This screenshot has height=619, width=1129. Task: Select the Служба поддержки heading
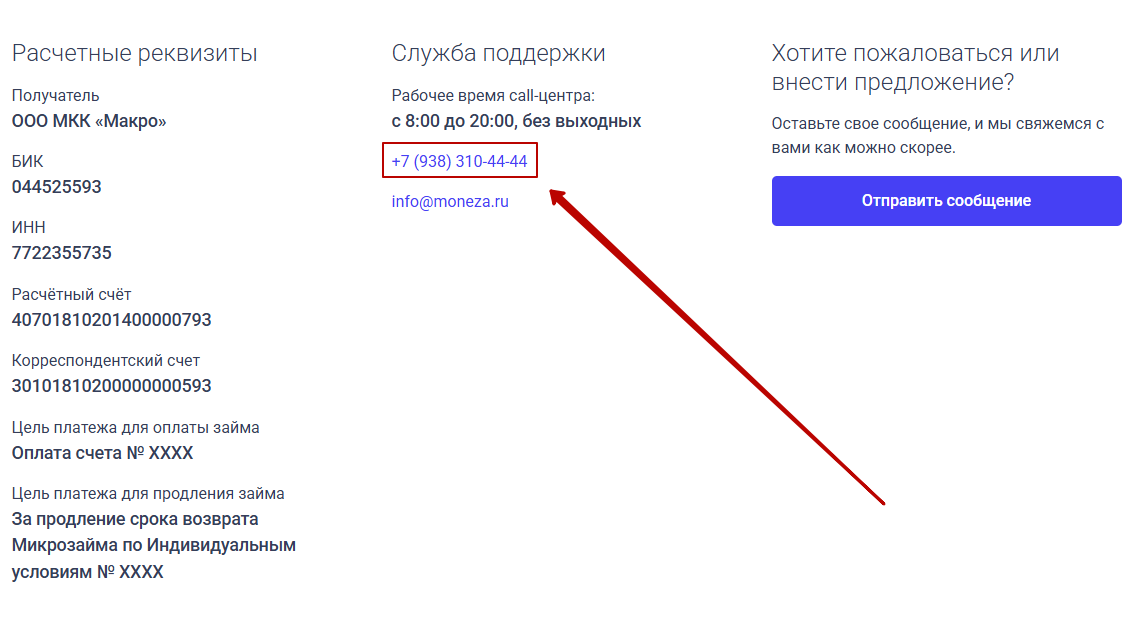498,53
